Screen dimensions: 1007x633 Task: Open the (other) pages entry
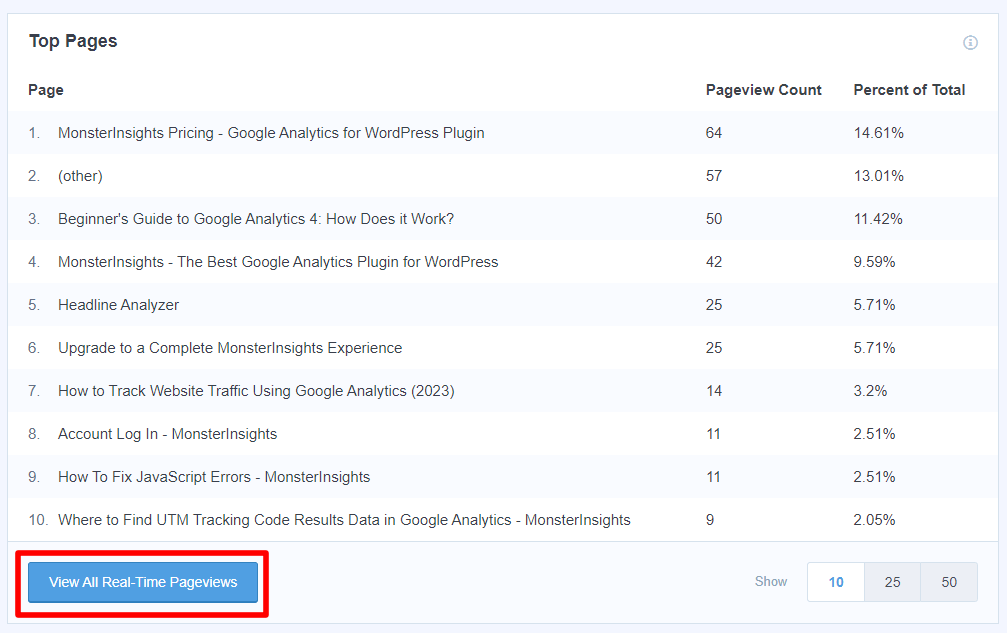(x=80, y=175)
